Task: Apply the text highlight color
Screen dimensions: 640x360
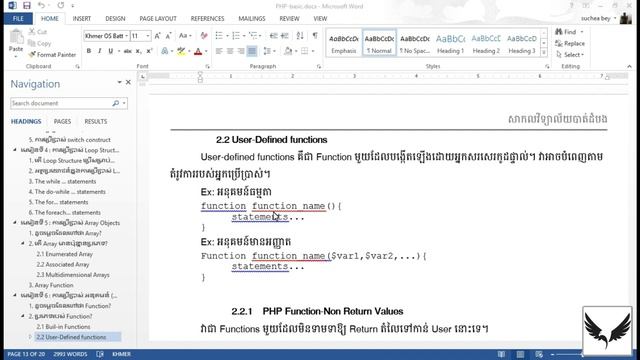Action: click(x=181, y=51)
